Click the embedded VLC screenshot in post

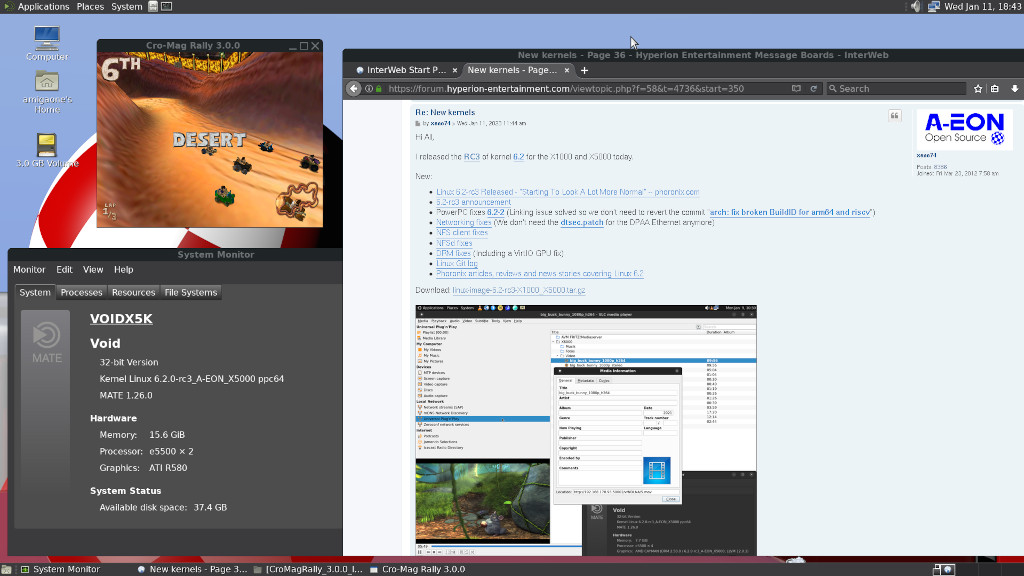[x=586, y=430]
